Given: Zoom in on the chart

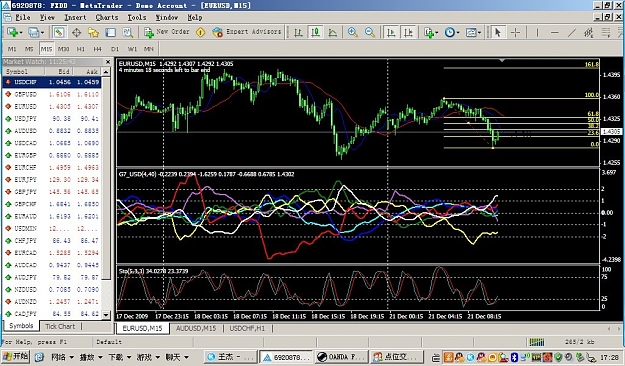Looking at the screenshot, I should click(x=352, y=32).
